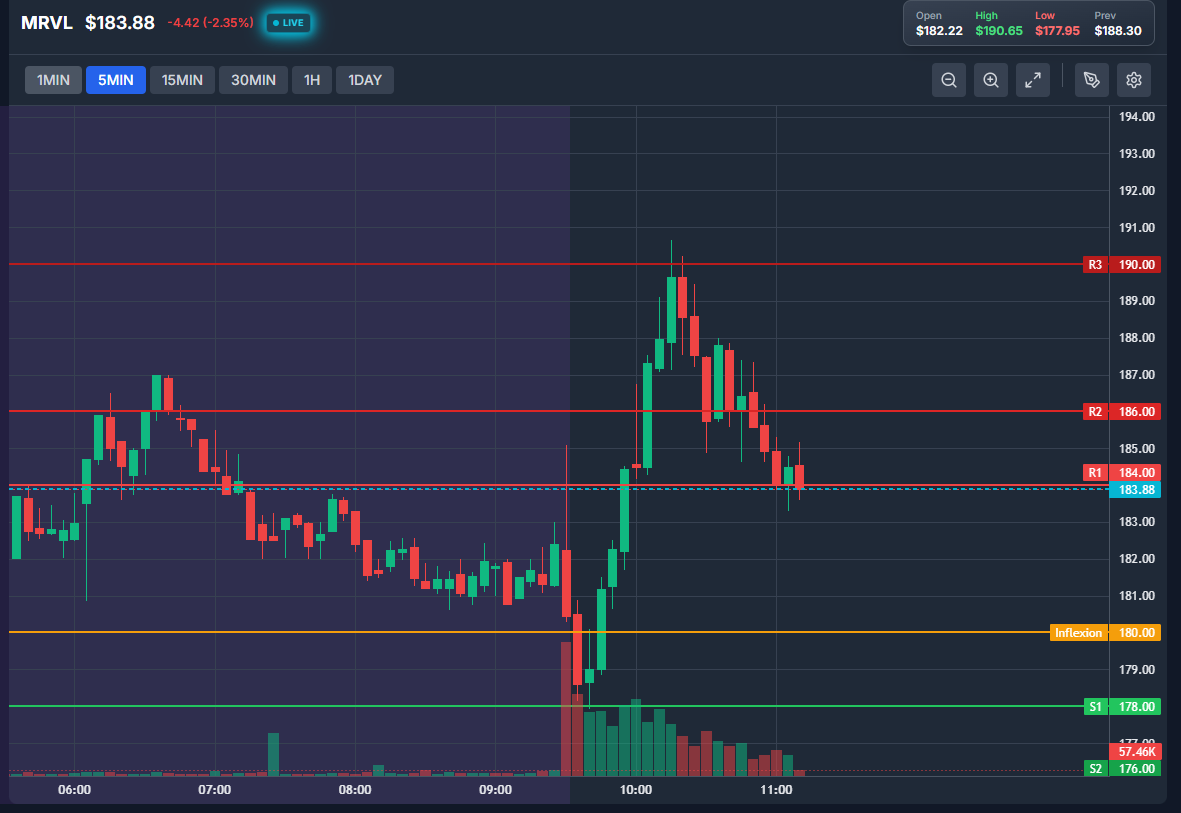Click the LIVE status badge
Screen dimensions: 1181x813
tap(288, 23)
